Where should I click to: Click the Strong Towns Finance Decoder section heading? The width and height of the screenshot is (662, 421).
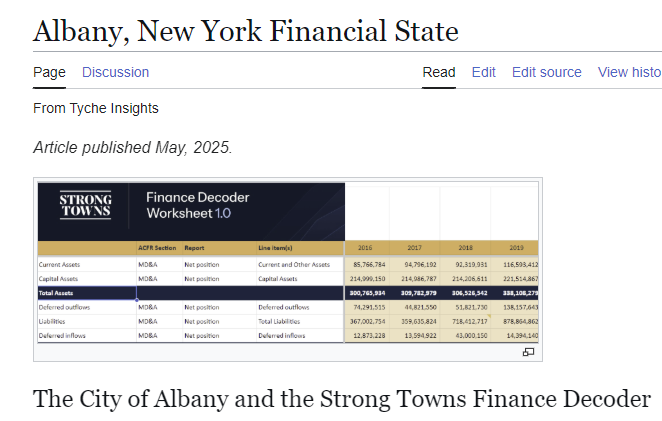tap(341, 398)
